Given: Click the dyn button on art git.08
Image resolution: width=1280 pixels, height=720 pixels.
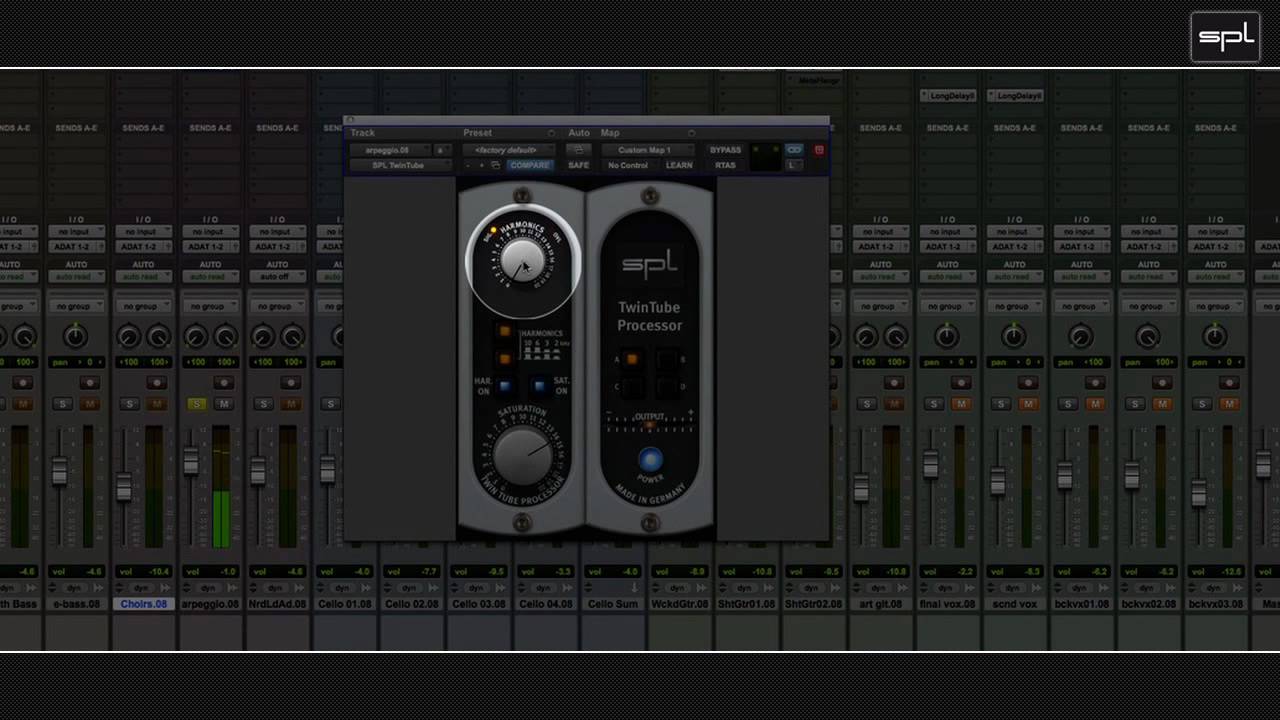Looking at the screenshot, I should coord(880,588).
